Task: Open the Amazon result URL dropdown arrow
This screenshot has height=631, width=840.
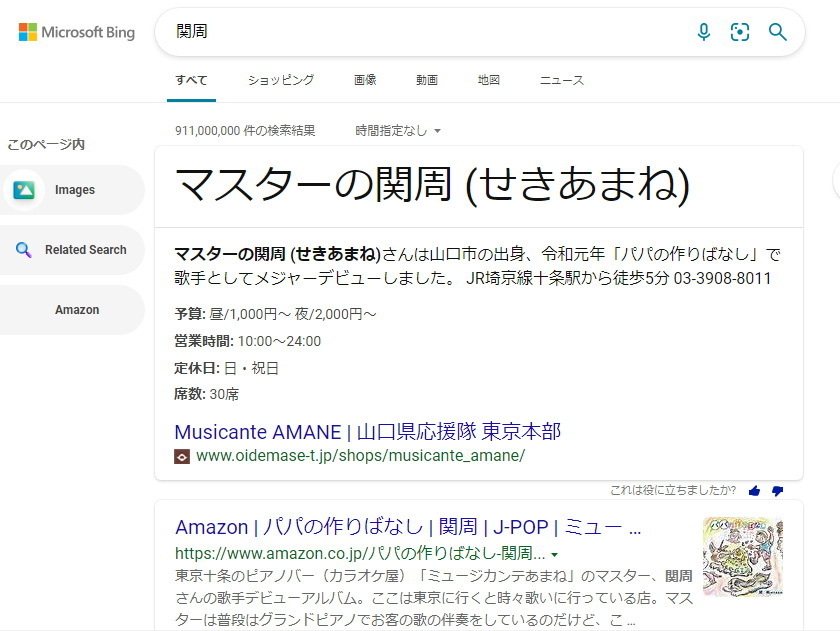Action: point(554,554)
